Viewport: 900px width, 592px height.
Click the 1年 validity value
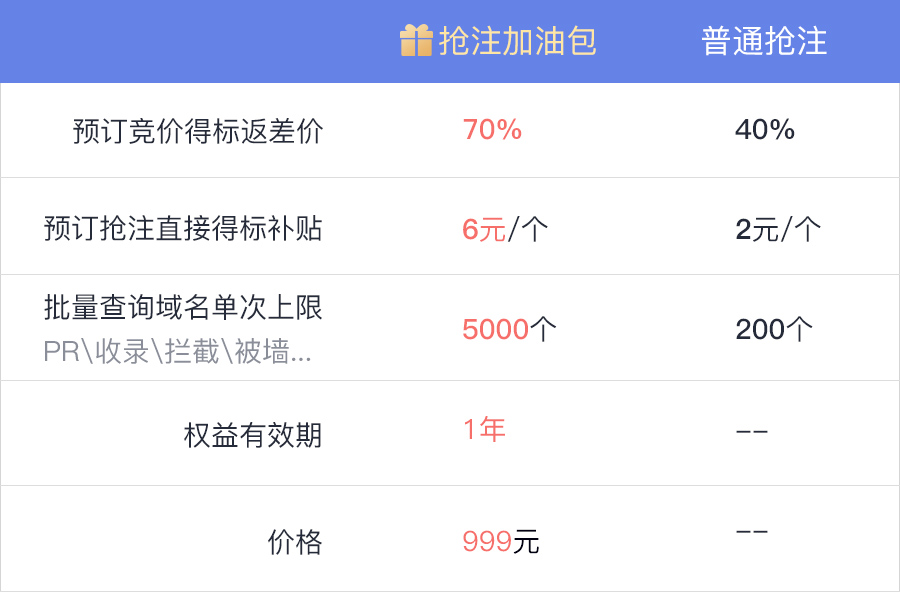[x=484, y=430]
